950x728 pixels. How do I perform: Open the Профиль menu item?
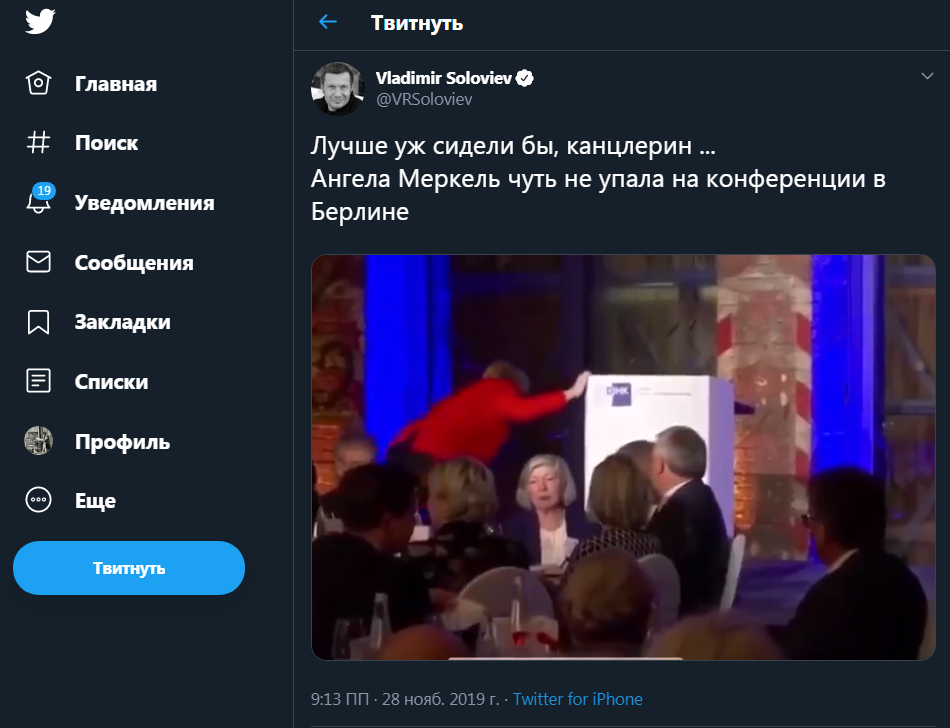pos(122,441)
